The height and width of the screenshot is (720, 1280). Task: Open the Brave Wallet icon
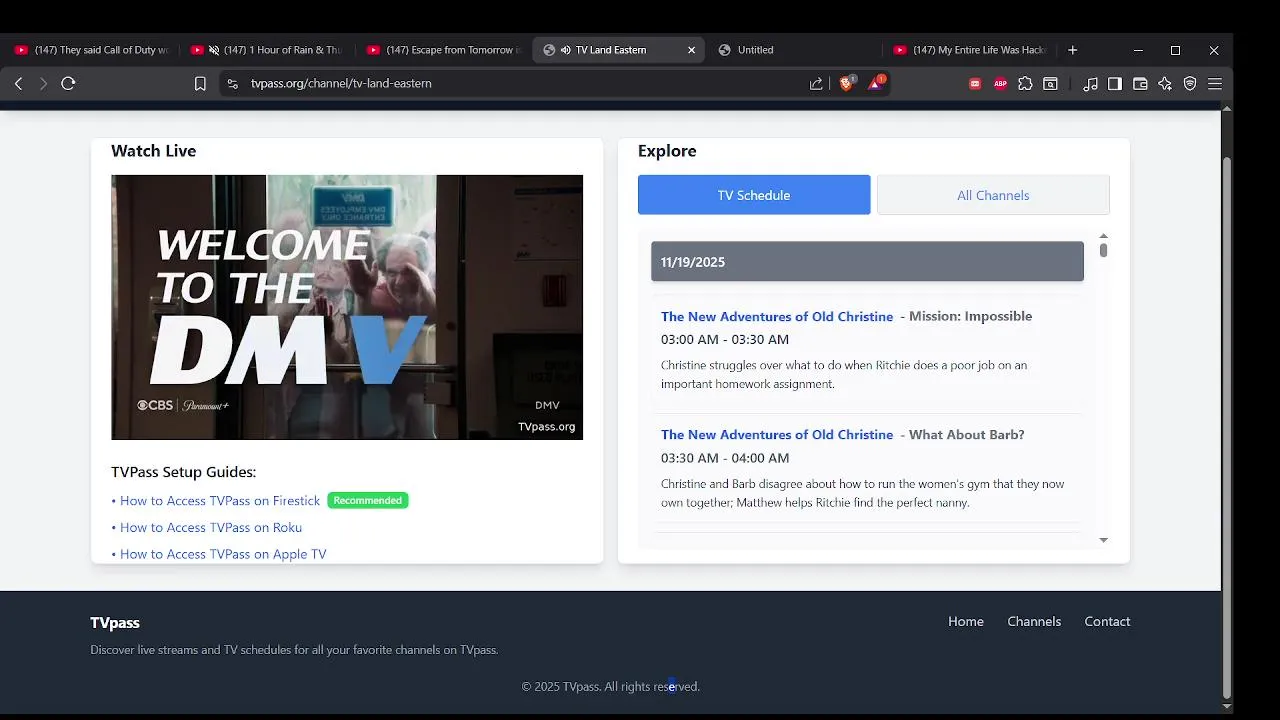tap(1140, 84)
